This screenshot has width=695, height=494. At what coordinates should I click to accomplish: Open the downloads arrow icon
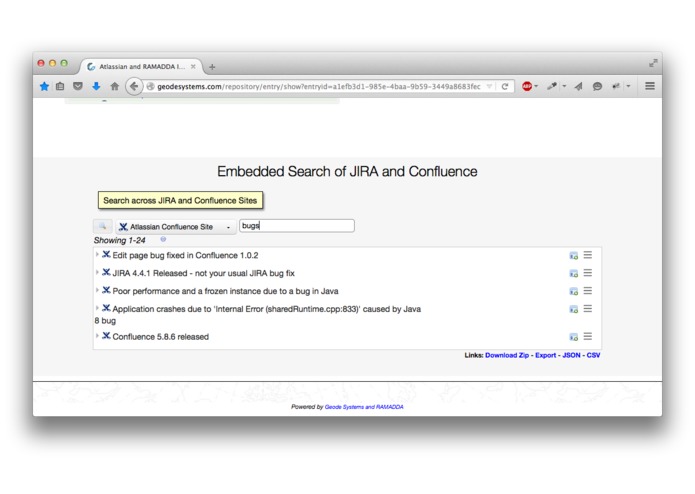(x=96, y=86)
